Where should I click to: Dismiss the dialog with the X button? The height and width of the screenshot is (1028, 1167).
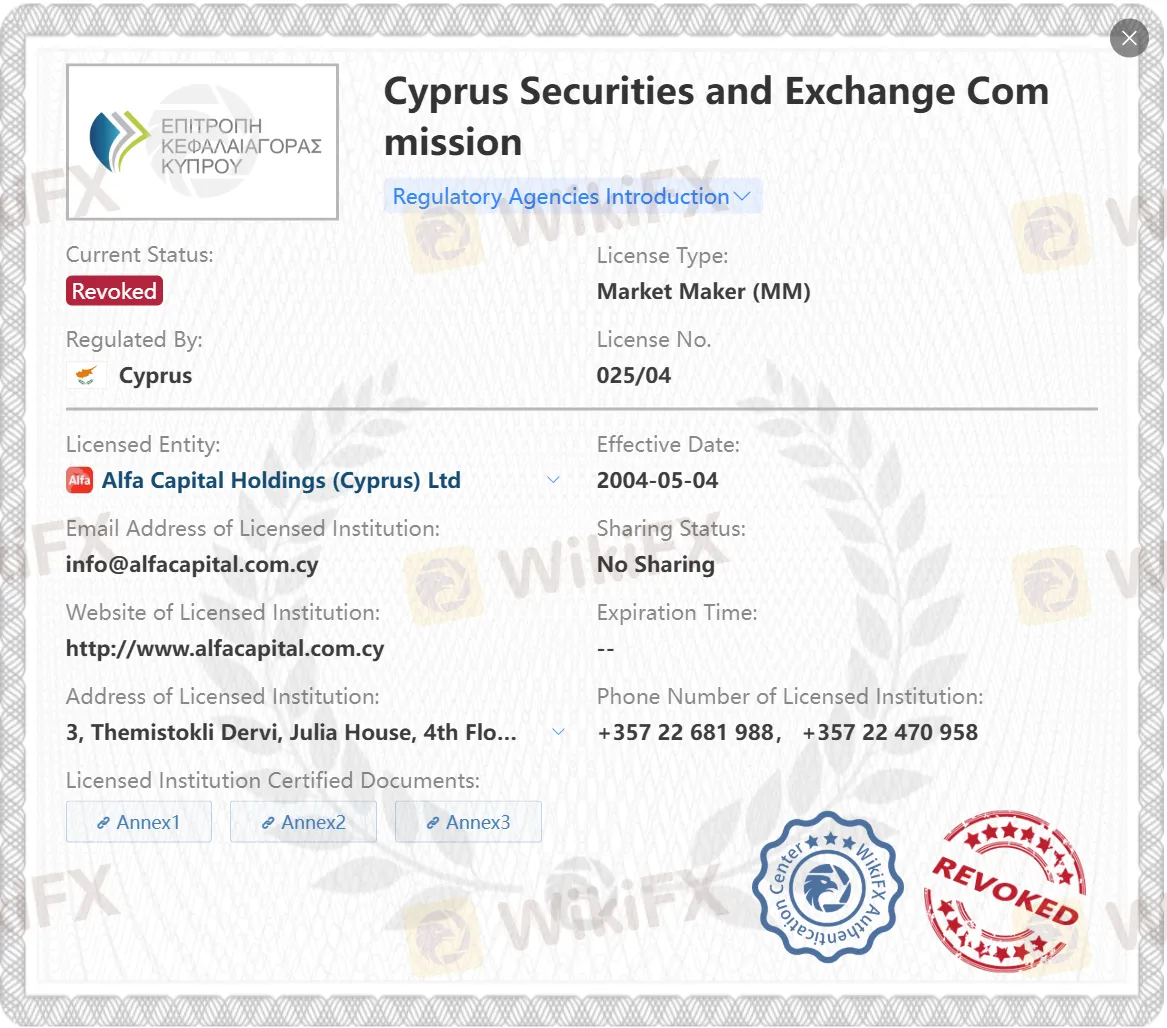coord(1129,38)
